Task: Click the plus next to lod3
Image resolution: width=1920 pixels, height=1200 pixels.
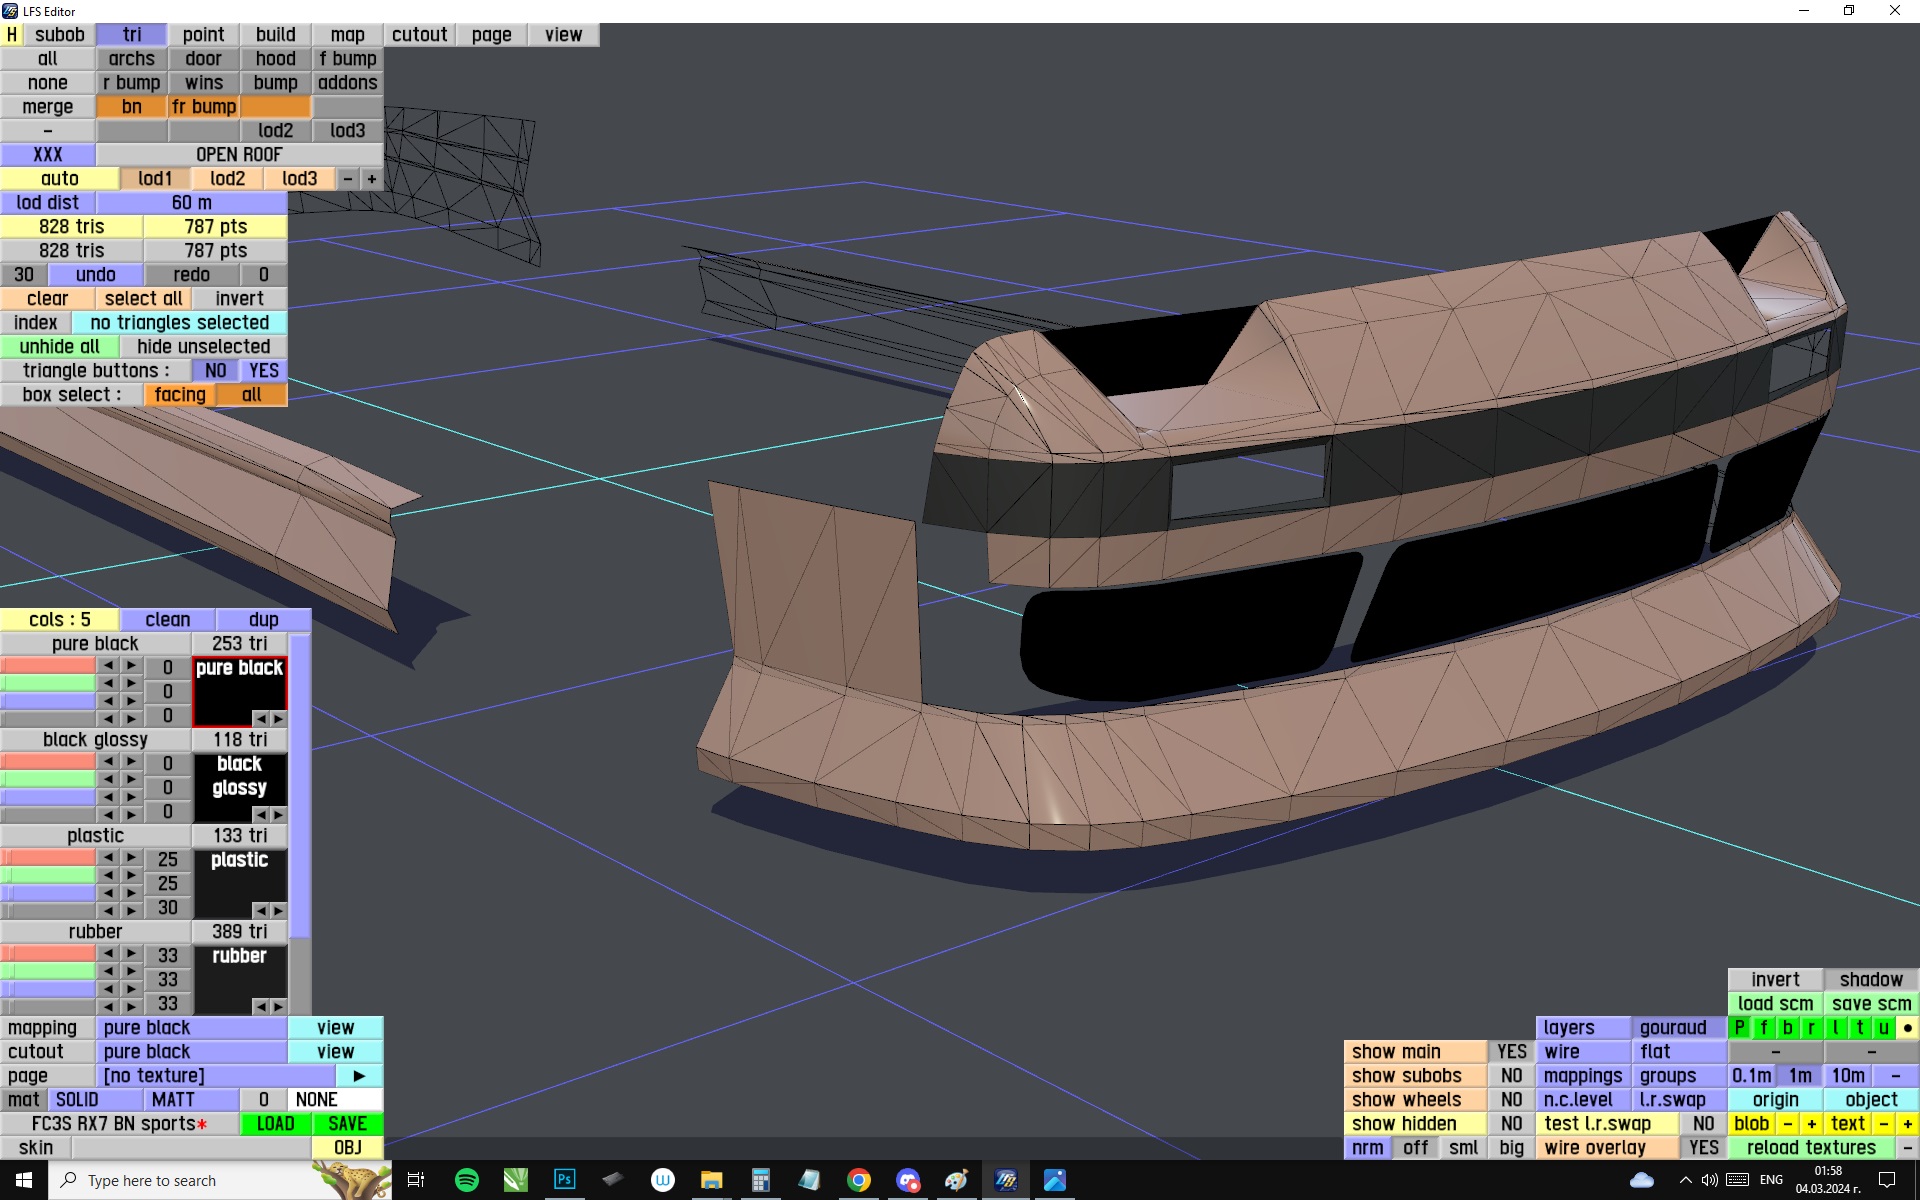Action: coord(371,178)
